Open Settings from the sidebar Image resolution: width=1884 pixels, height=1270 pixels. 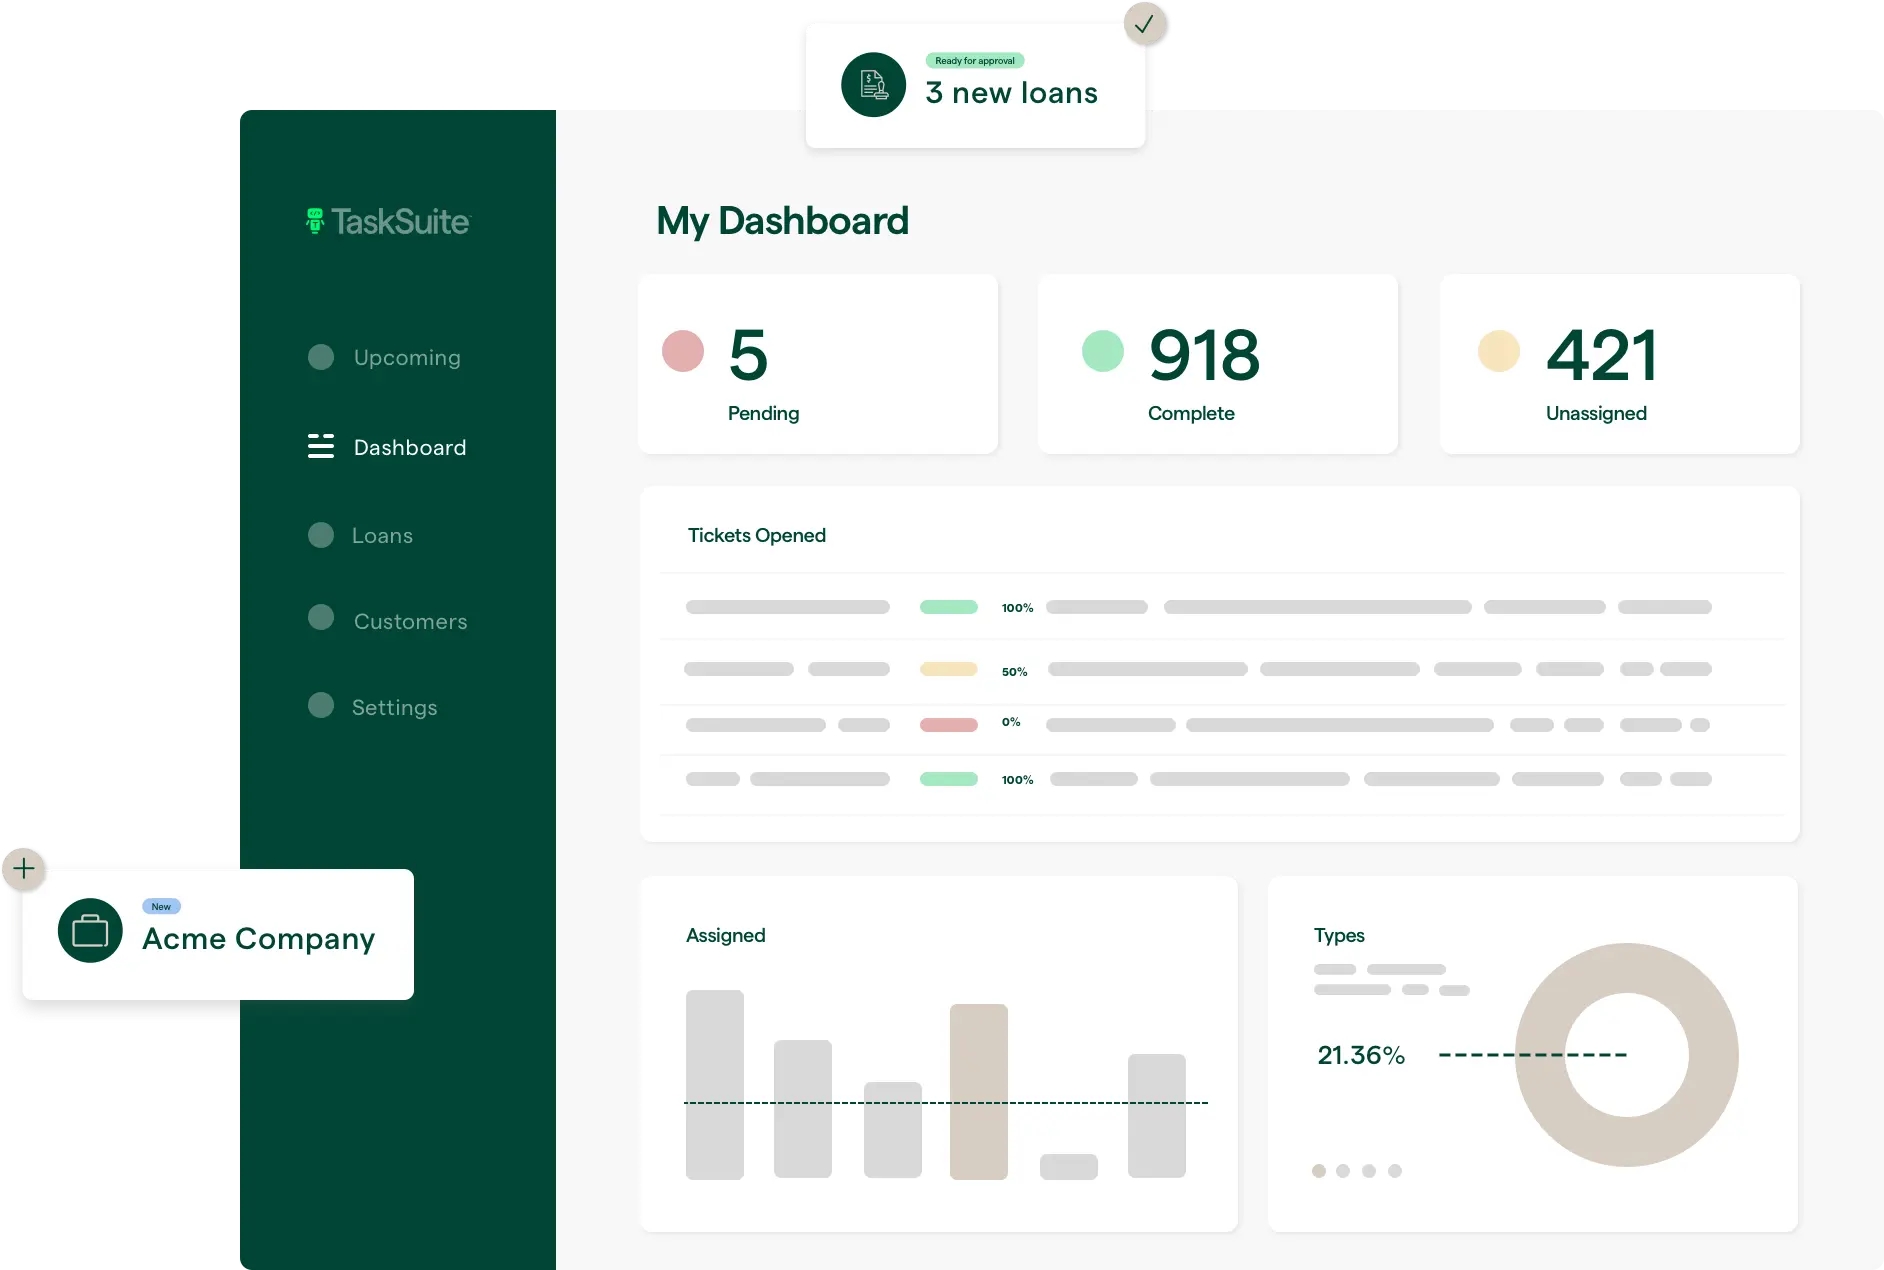point(394,708)
